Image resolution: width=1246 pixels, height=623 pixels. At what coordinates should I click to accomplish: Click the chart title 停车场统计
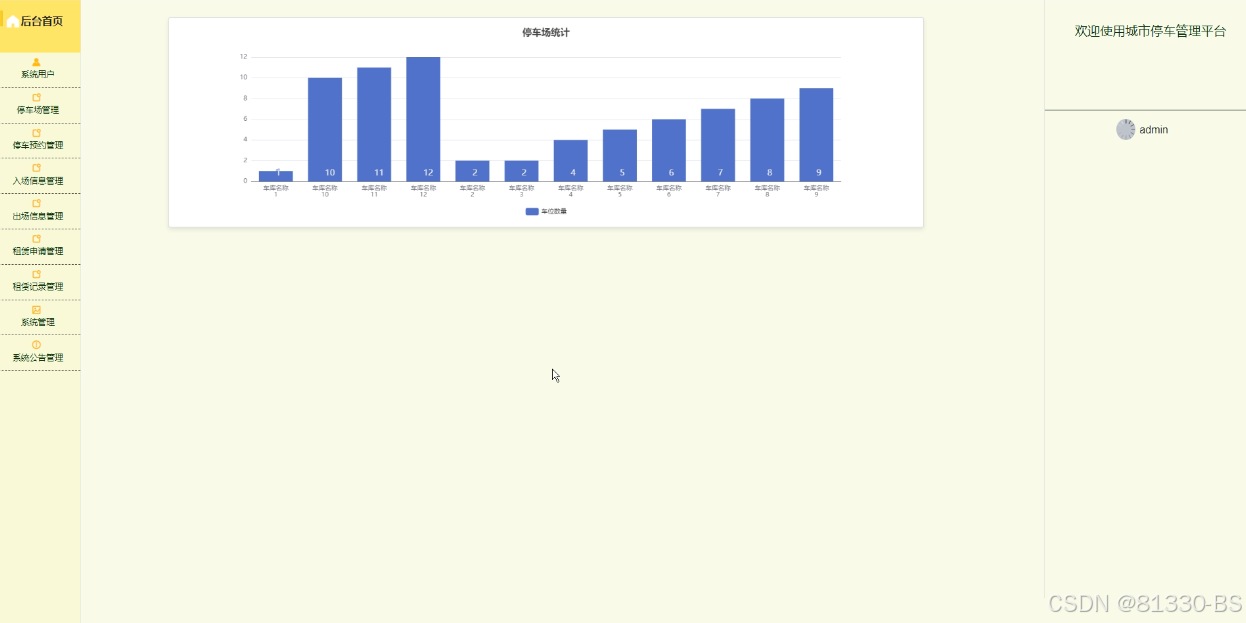(x=545, y=33)
